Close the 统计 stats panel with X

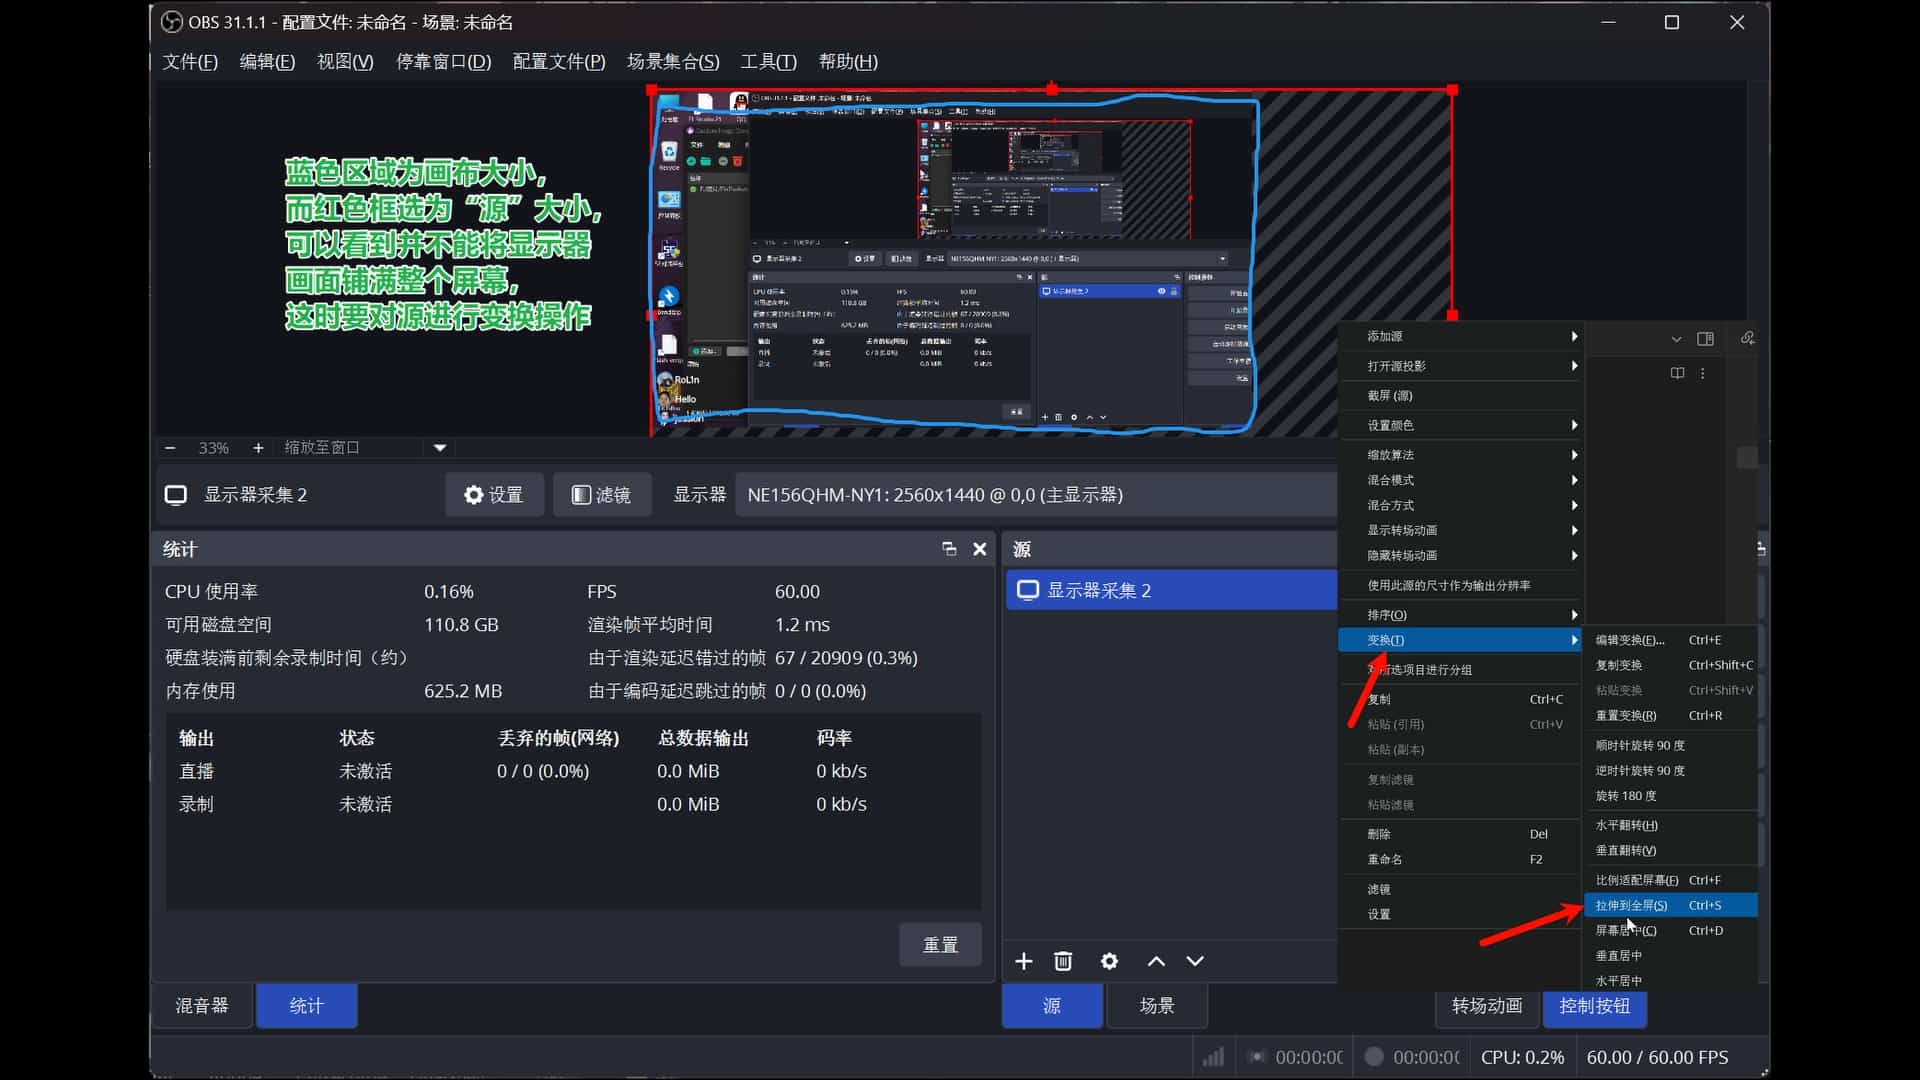[x=980, y=549]
